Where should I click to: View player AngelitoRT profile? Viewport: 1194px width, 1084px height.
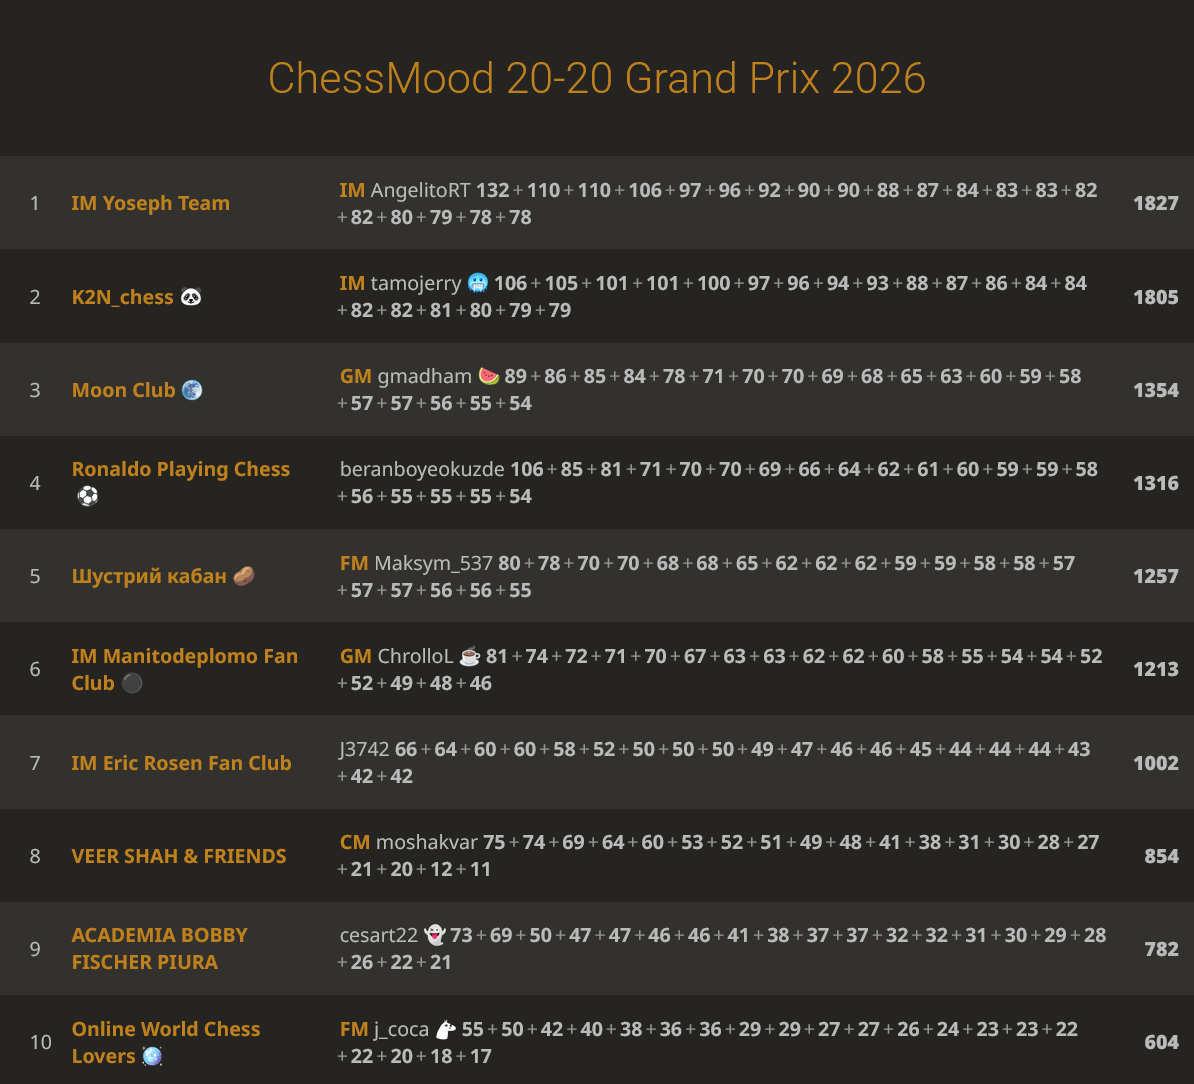[x=420, y=190]
